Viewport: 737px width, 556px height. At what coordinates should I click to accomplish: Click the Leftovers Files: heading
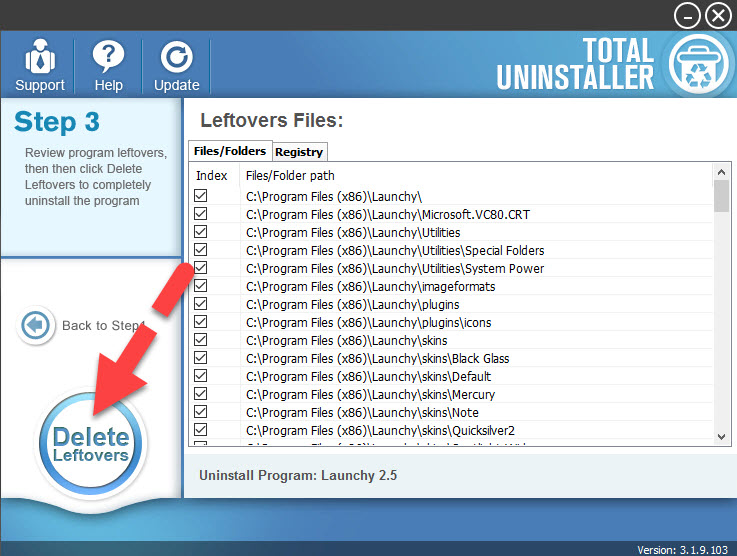[x=272, y=120]
